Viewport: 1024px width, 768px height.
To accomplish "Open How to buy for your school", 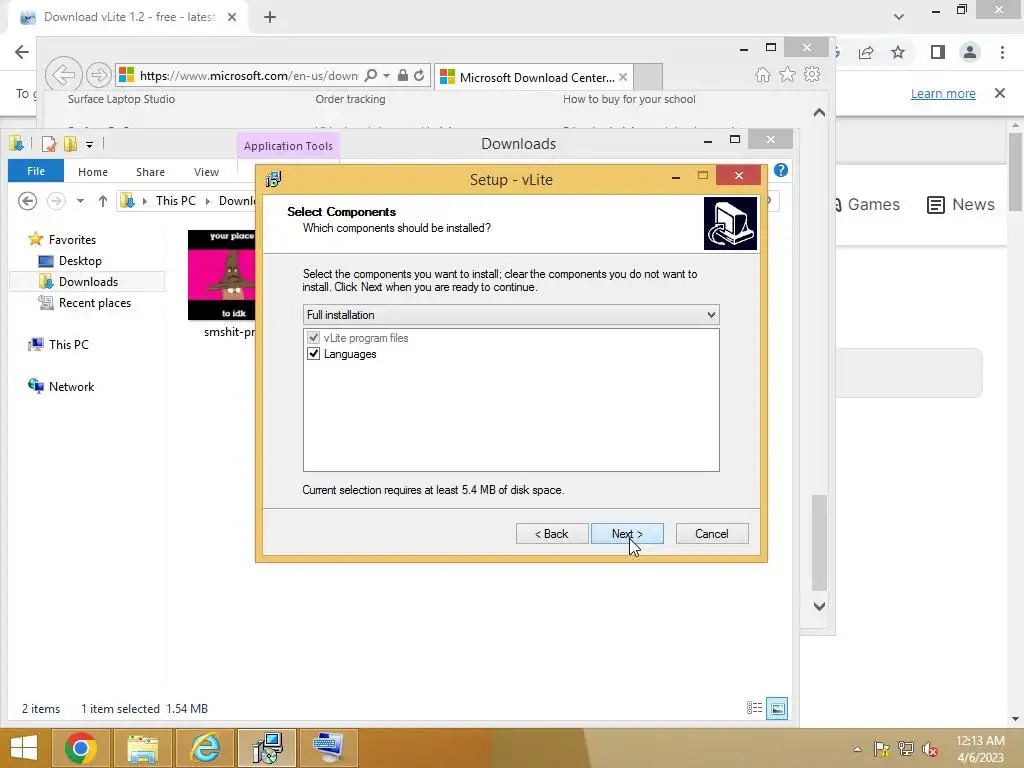I will click(x=629, y=99).
